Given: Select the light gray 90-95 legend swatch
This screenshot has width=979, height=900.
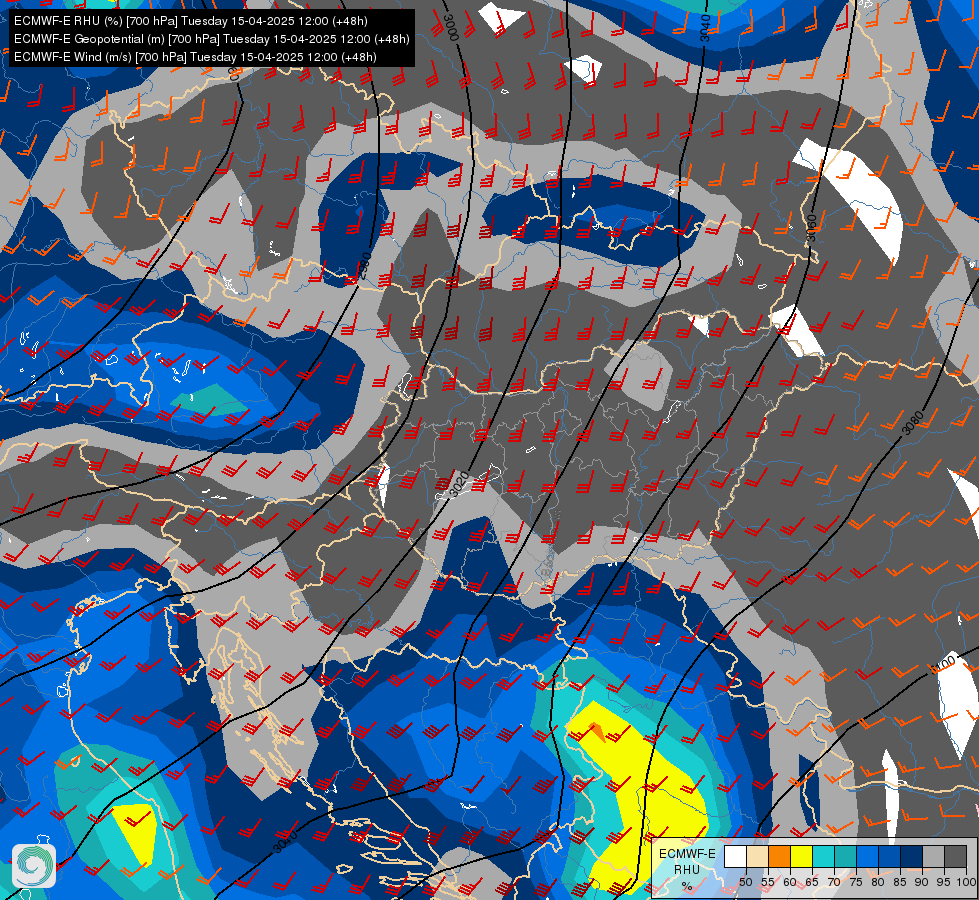Looking at the screenshot, I should point(933,857).
